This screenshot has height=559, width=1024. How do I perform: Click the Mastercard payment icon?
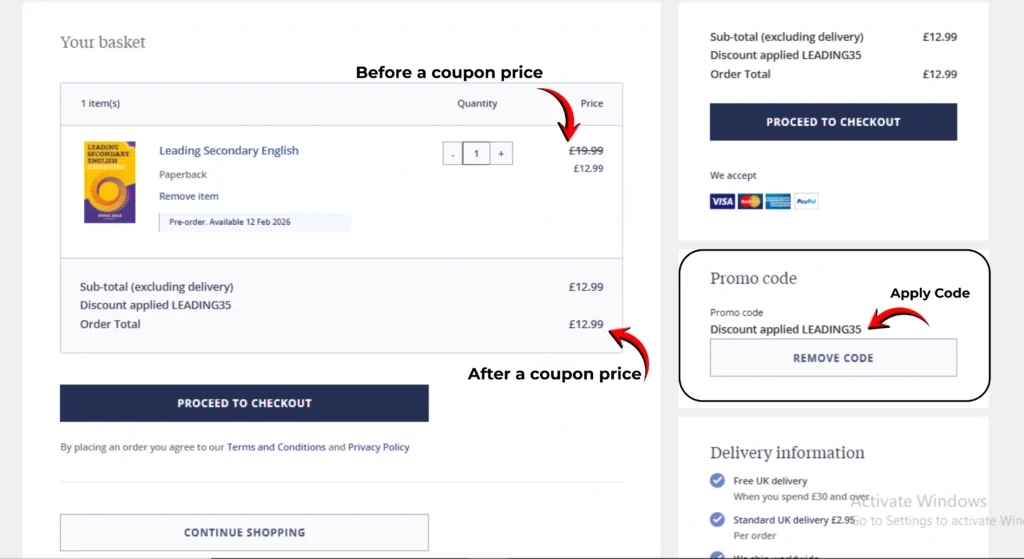[750, 201]
